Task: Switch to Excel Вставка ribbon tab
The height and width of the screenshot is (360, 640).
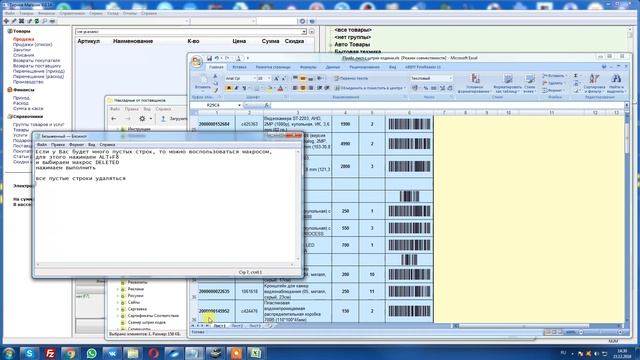Action: point(239,67)
